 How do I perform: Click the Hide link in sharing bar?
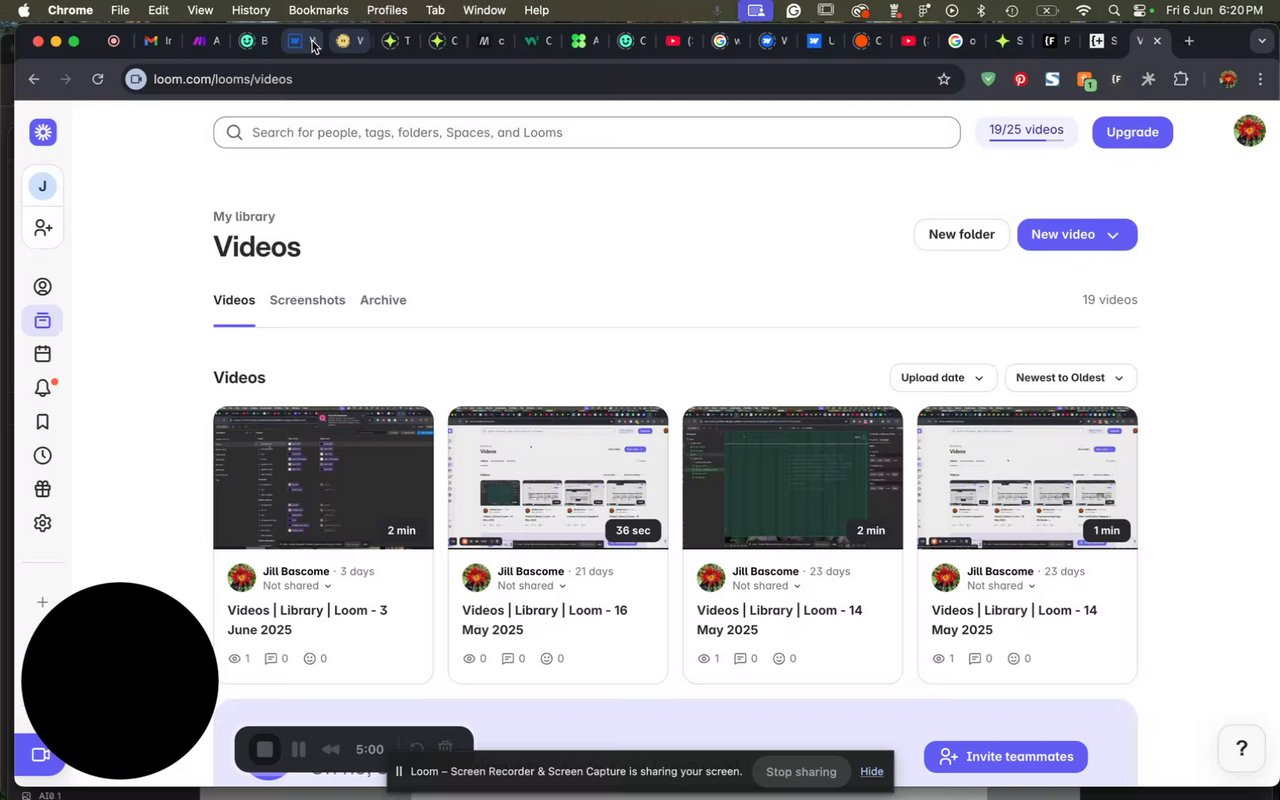(x=872, y=772)
